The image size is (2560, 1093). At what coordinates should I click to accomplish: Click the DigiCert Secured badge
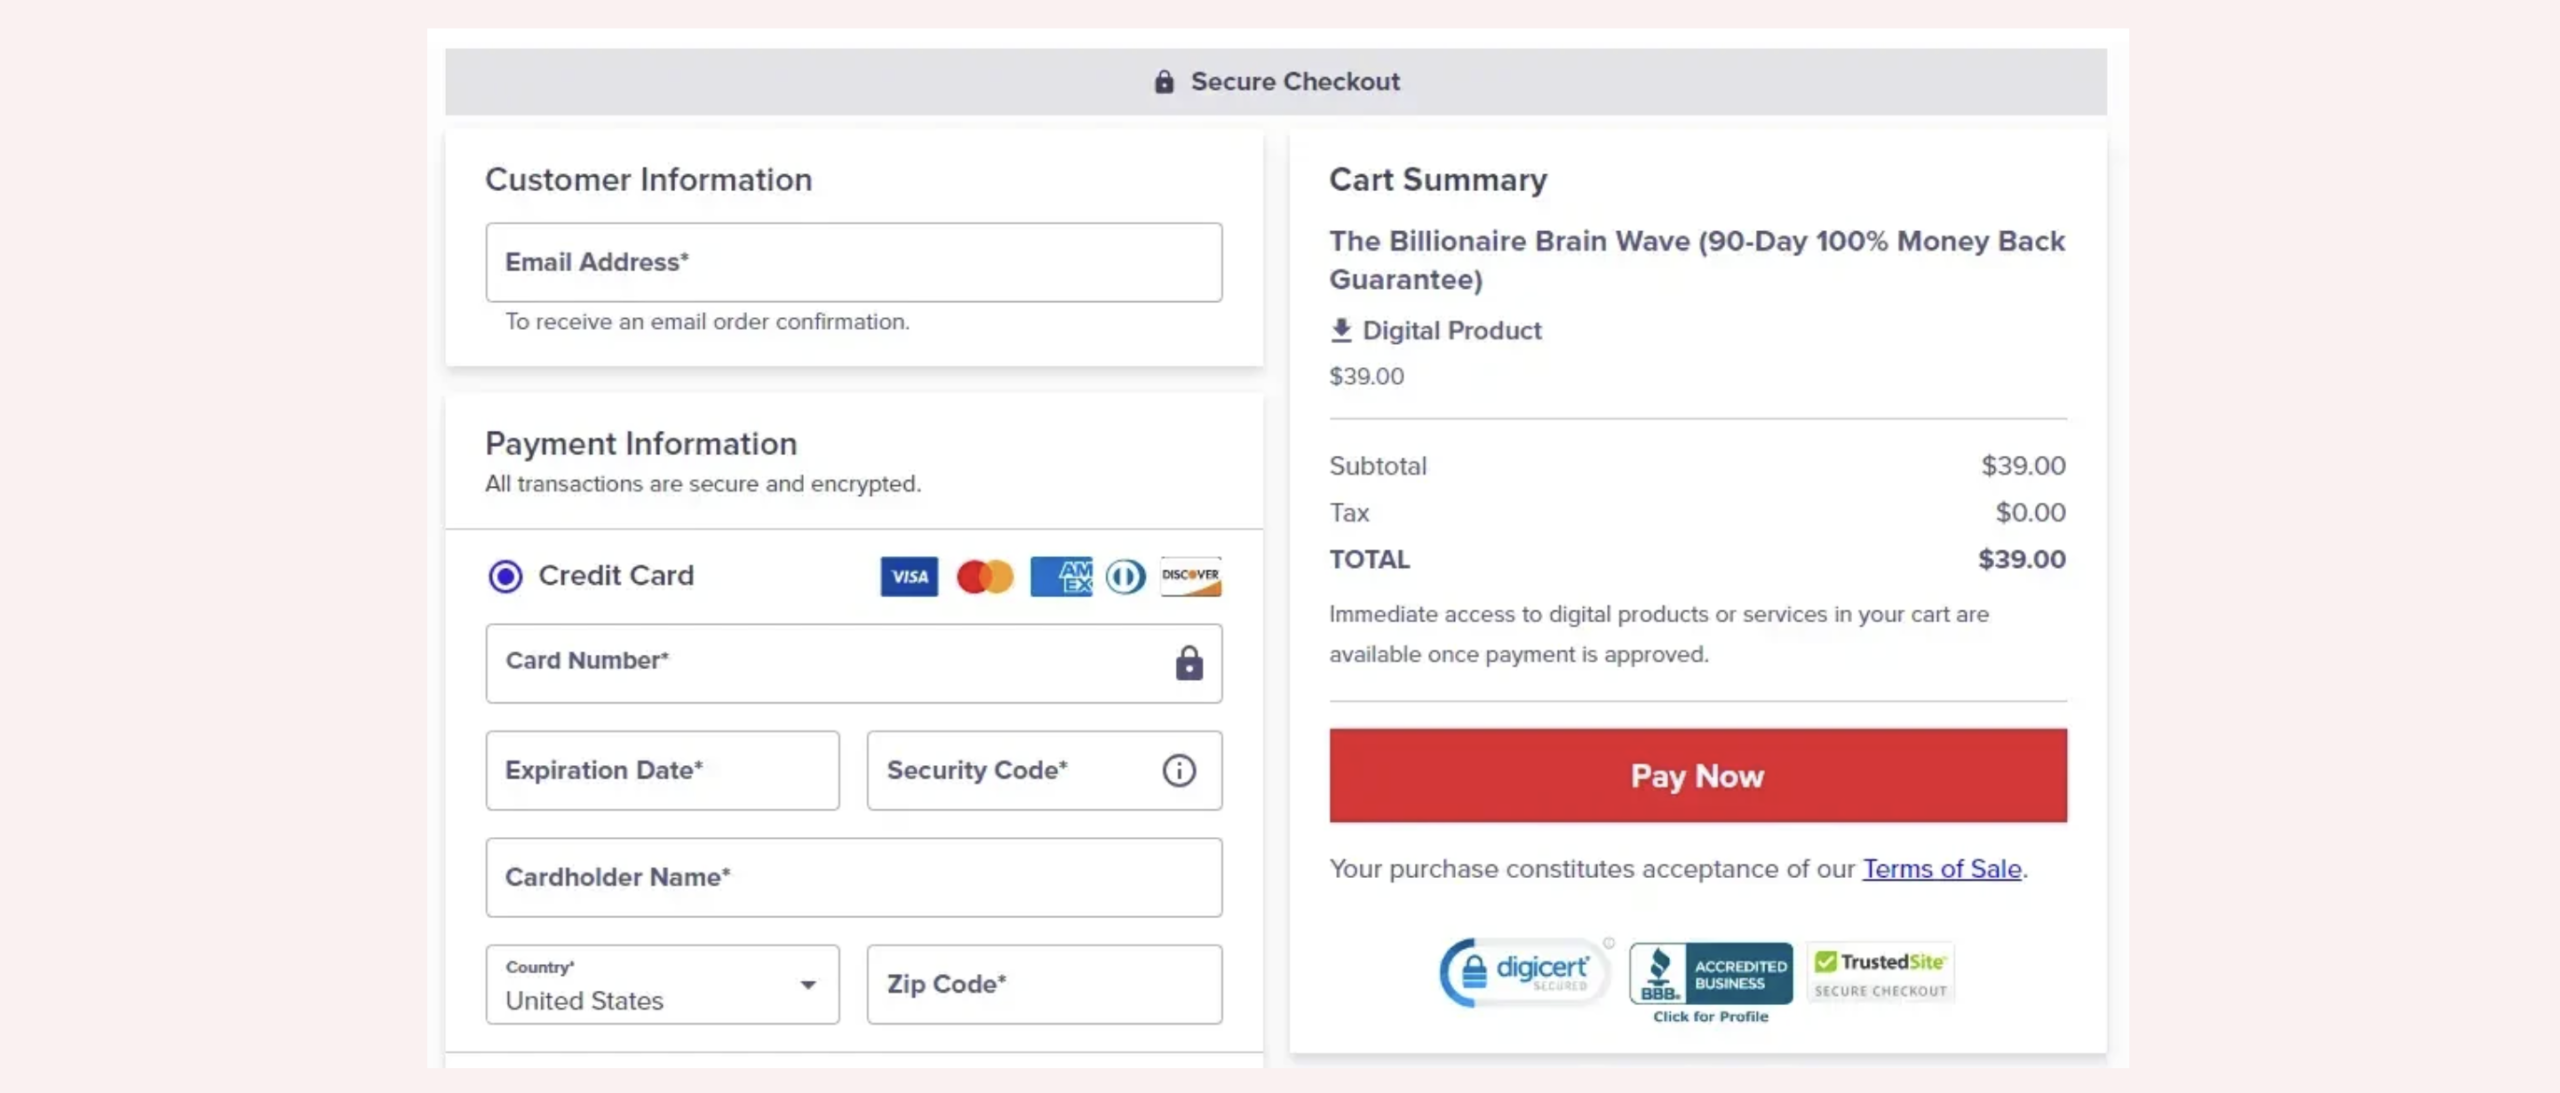tap(1523, 972)
